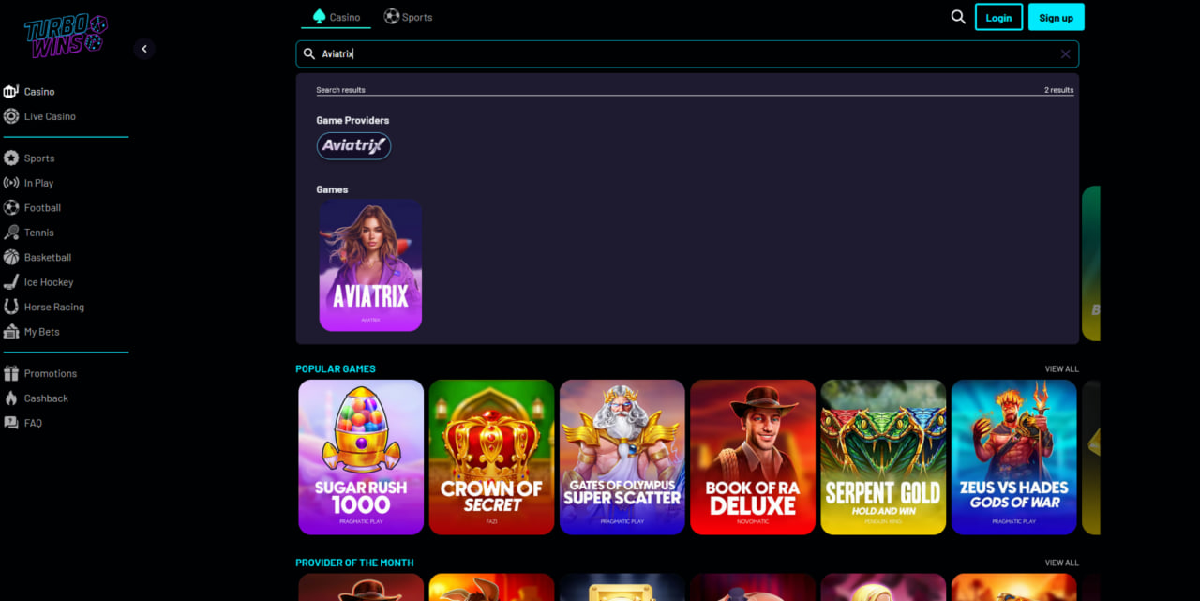
Task: Click the Provider of the Month heading
Action: [x=354, y=563]
